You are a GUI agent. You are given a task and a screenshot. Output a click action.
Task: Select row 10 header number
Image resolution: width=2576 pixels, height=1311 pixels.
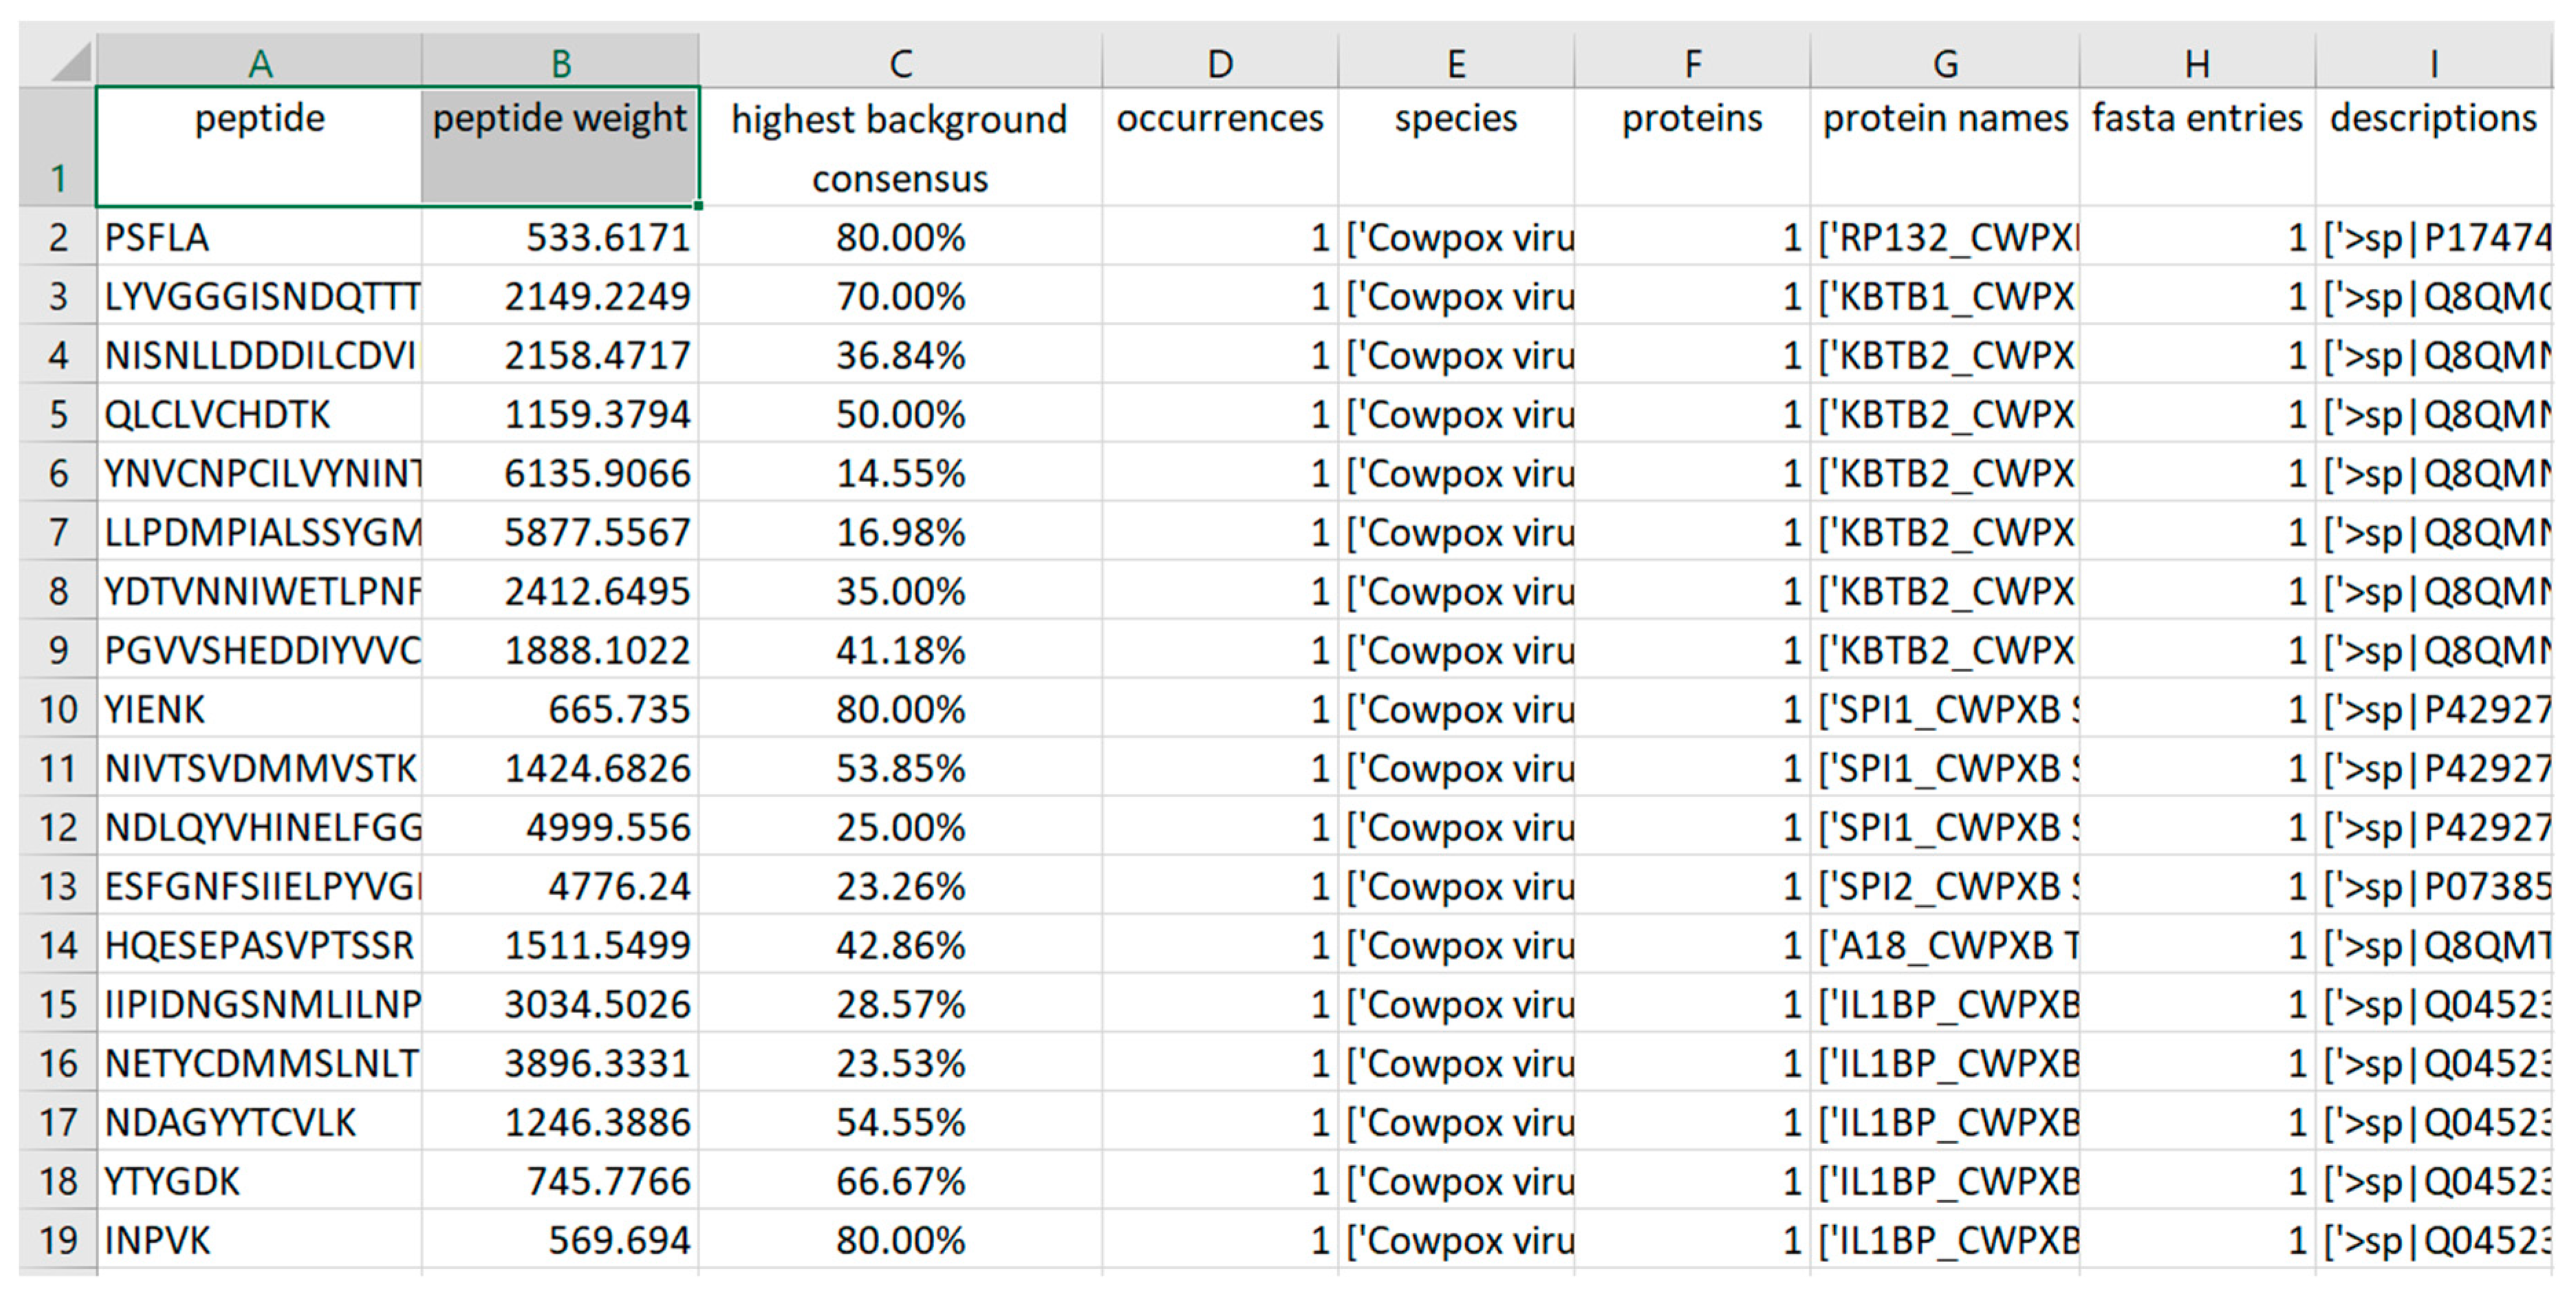[x=58, y=709]
